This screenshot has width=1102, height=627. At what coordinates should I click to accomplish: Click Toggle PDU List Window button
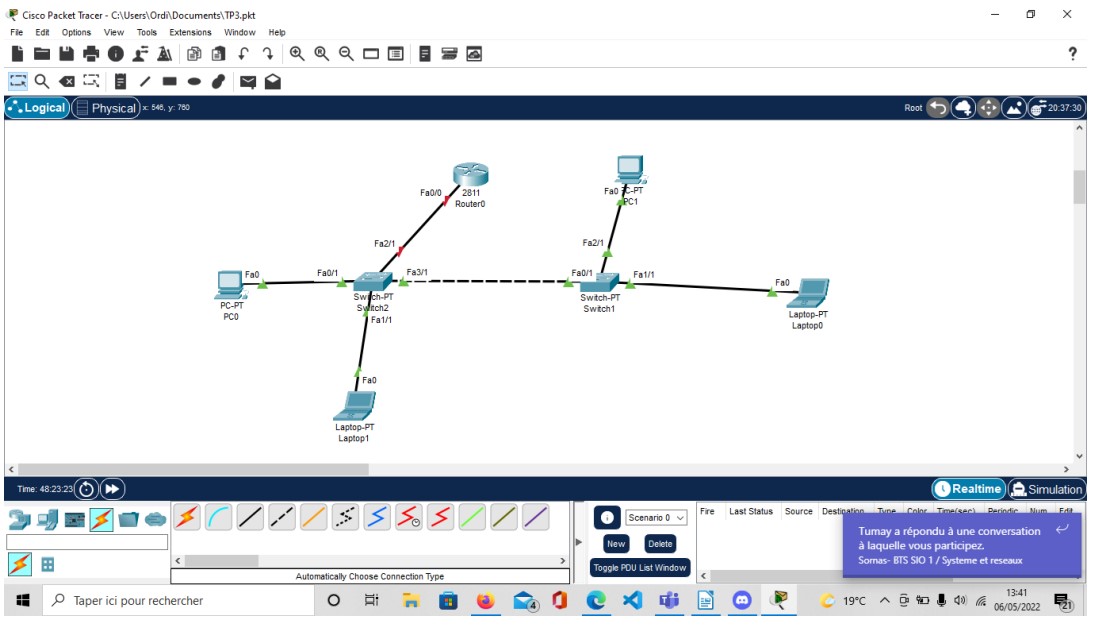(640, 568)
